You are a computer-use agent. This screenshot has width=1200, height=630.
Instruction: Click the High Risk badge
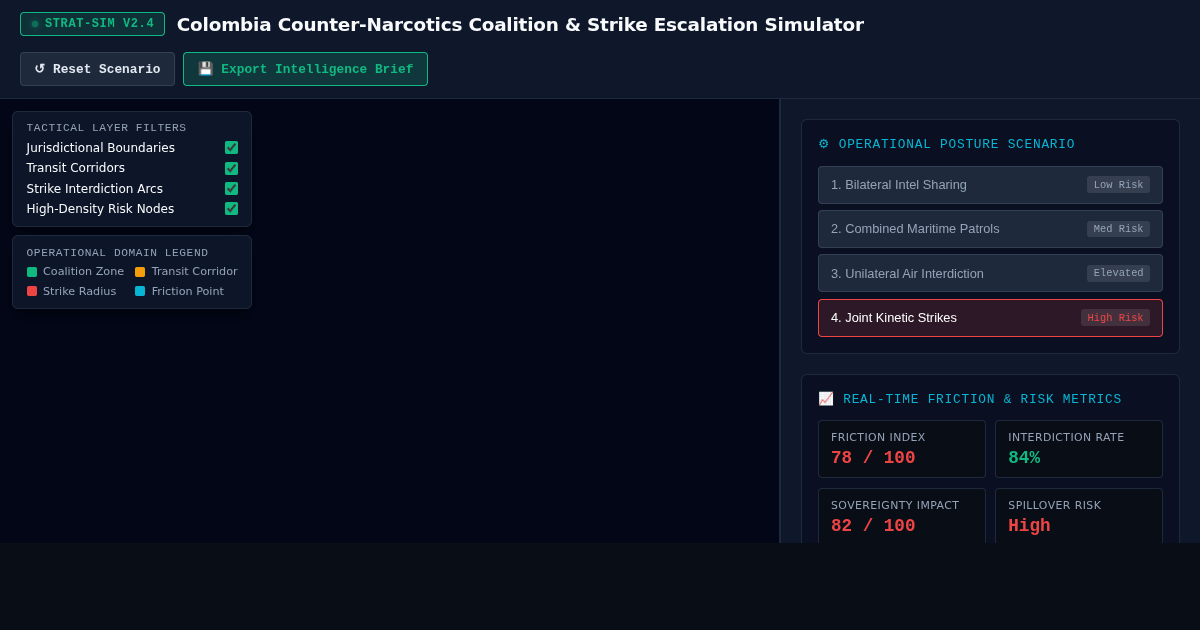tap(1115, 318)
